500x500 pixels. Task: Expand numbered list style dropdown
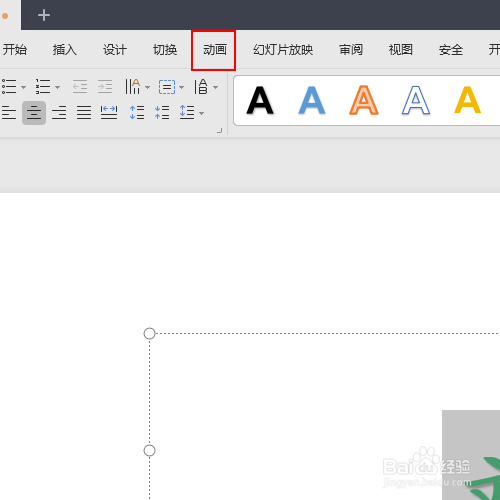coord(57,87)
